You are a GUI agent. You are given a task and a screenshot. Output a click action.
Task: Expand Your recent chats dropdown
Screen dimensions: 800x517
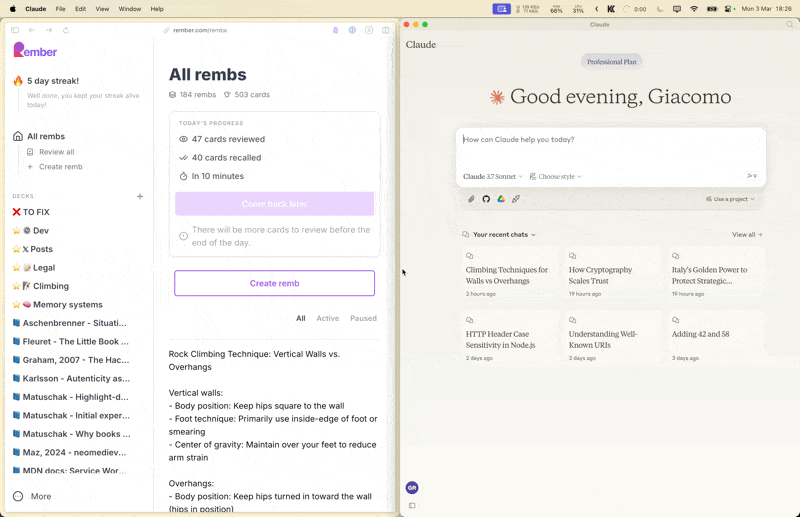(499, 235)
